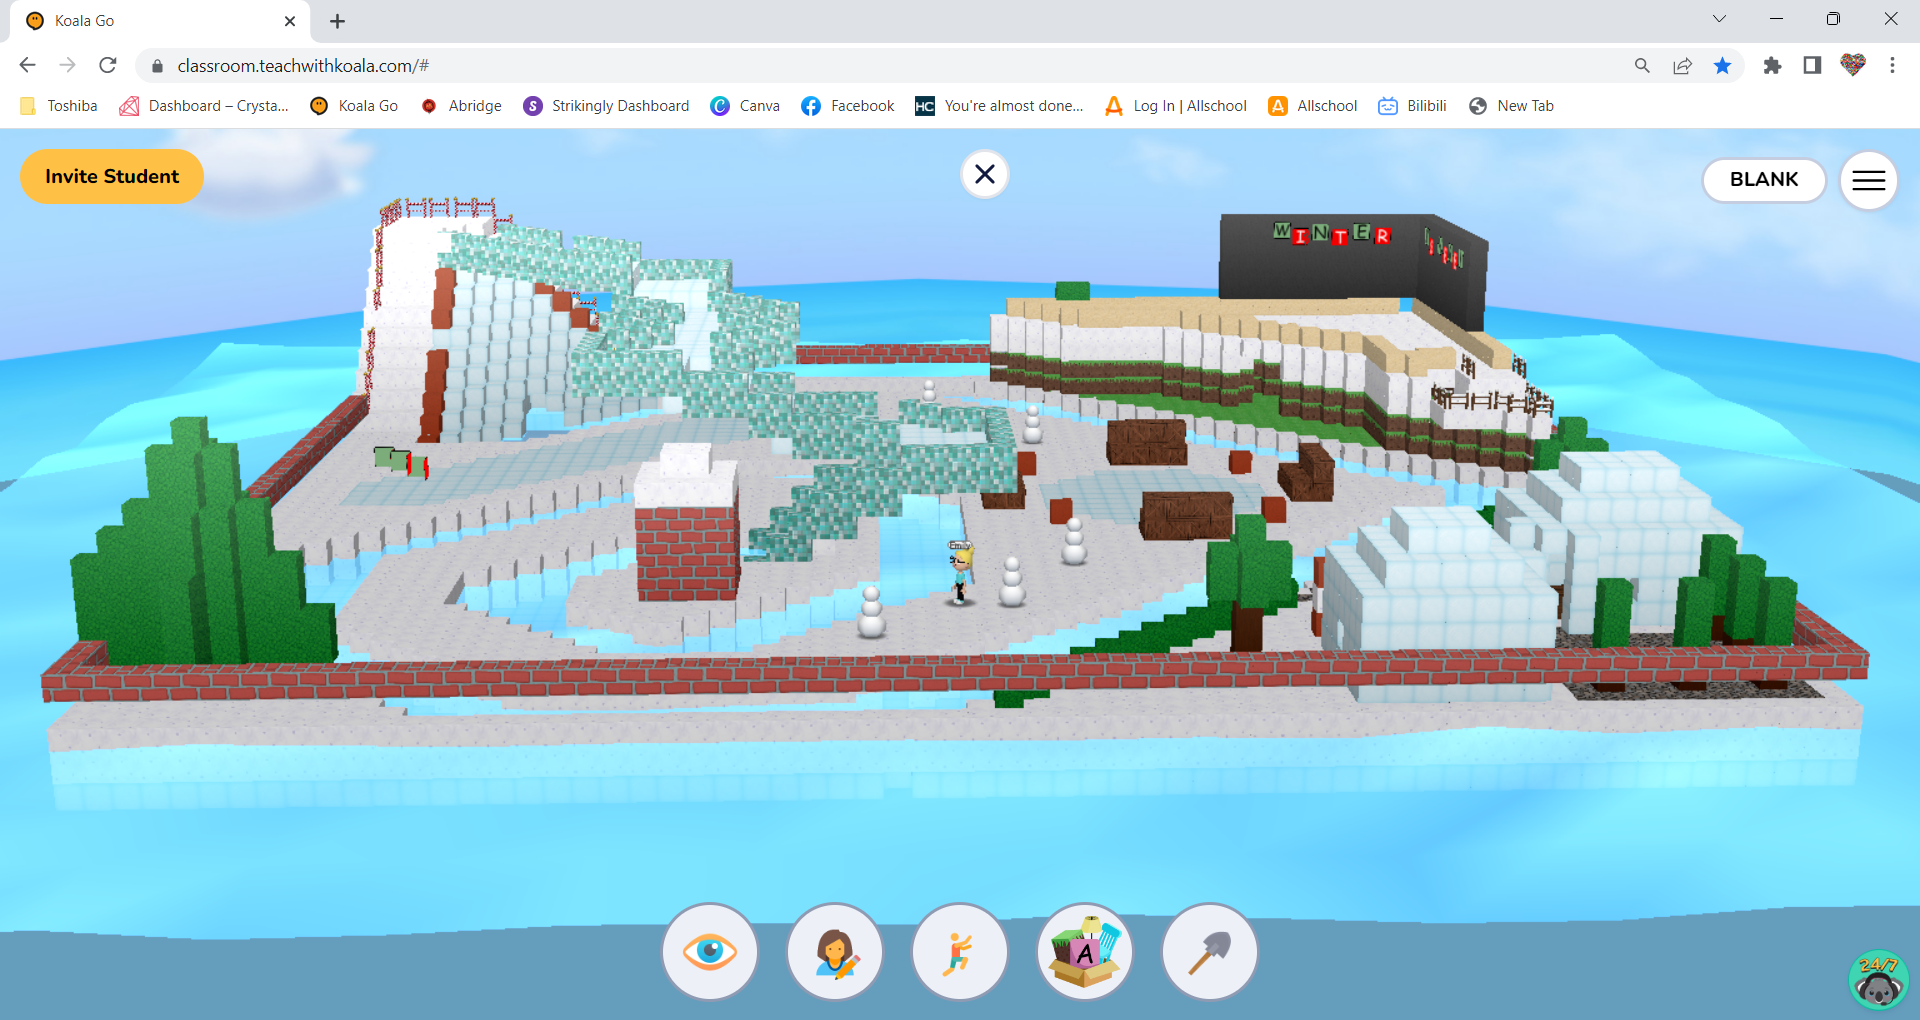Open the browser extensions puzzle icon
This screenshot has height=1020, width=1920.
coord(1773,65)
